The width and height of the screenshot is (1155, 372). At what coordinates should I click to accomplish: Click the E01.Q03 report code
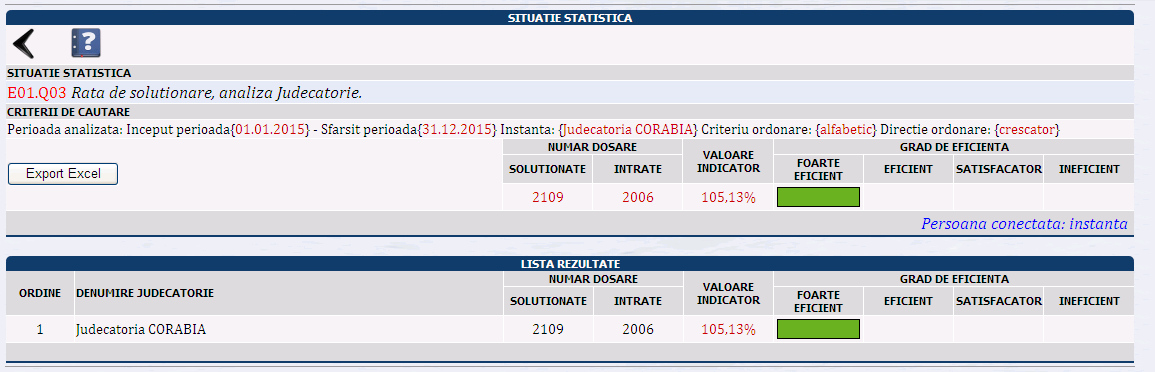[37, 93]
